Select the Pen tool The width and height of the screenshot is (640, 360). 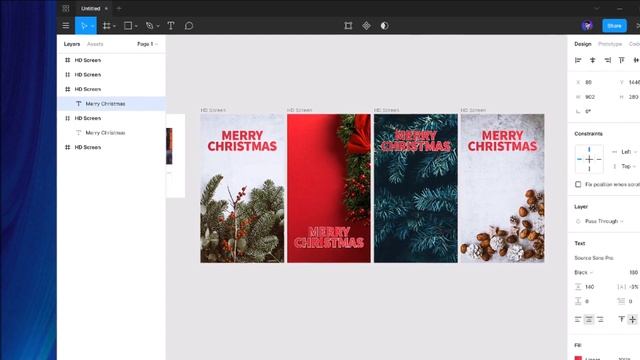pyautogui.click(x=149, y=26)
